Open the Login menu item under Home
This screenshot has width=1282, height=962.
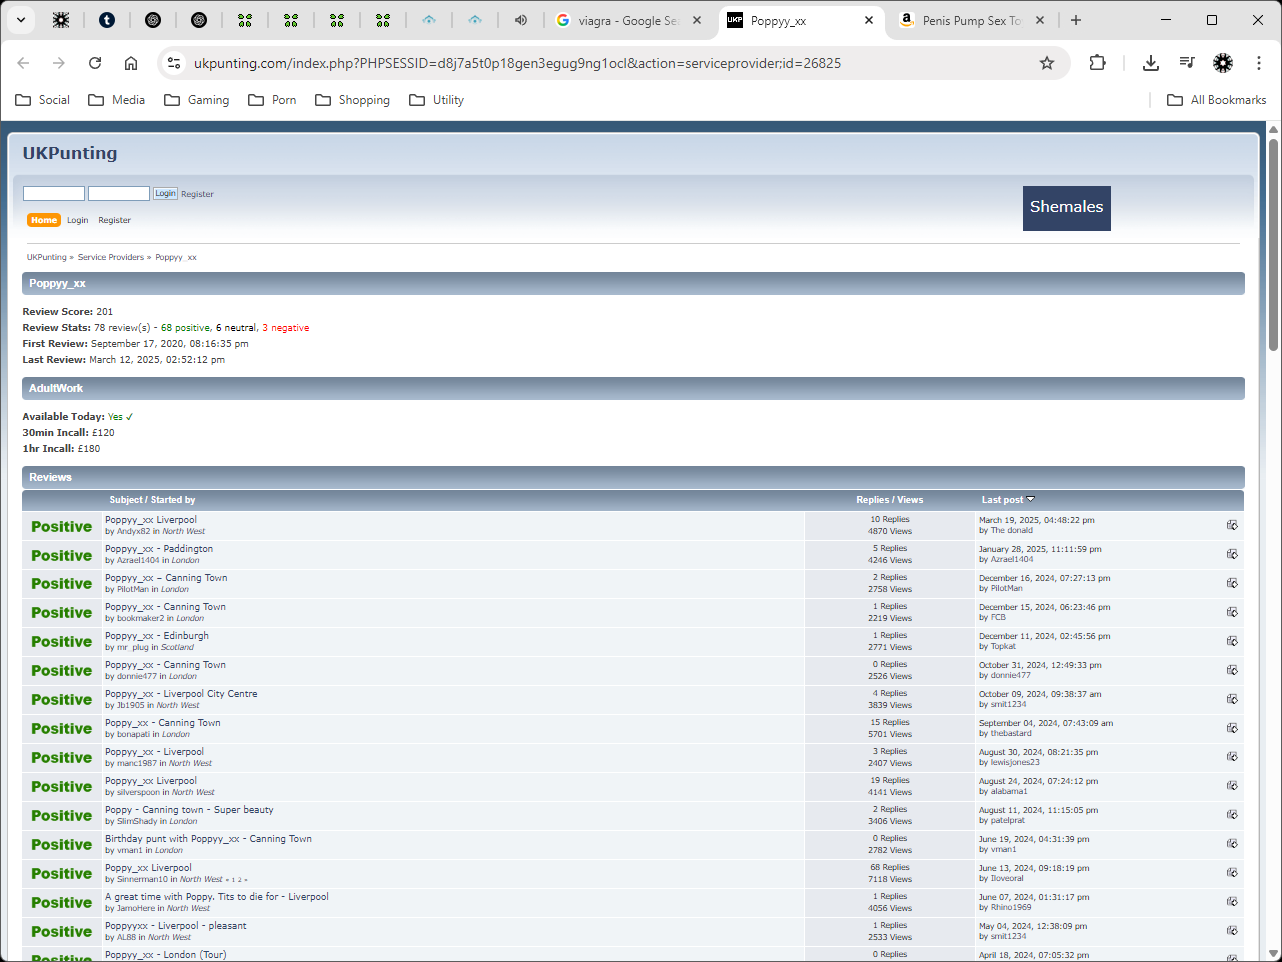(x=78, y=220)
